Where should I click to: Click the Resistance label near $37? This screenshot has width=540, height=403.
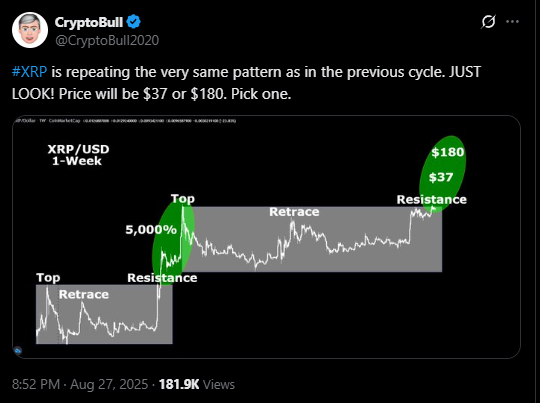432,199
